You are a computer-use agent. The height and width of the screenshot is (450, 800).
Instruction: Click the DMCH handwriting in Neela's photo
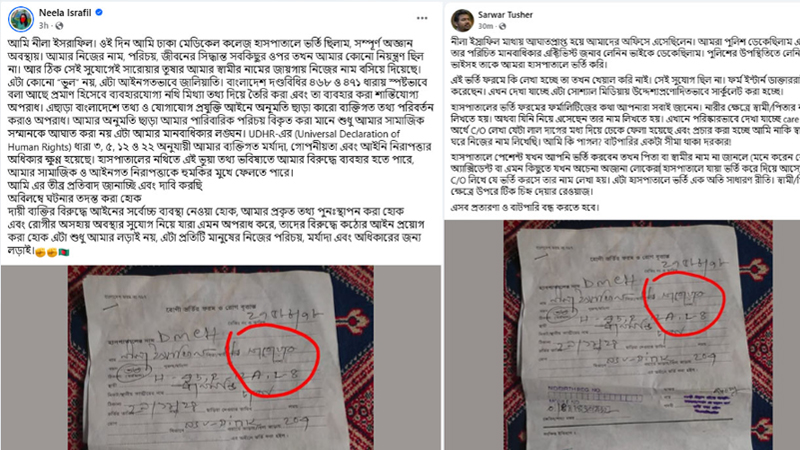point(187,335)
